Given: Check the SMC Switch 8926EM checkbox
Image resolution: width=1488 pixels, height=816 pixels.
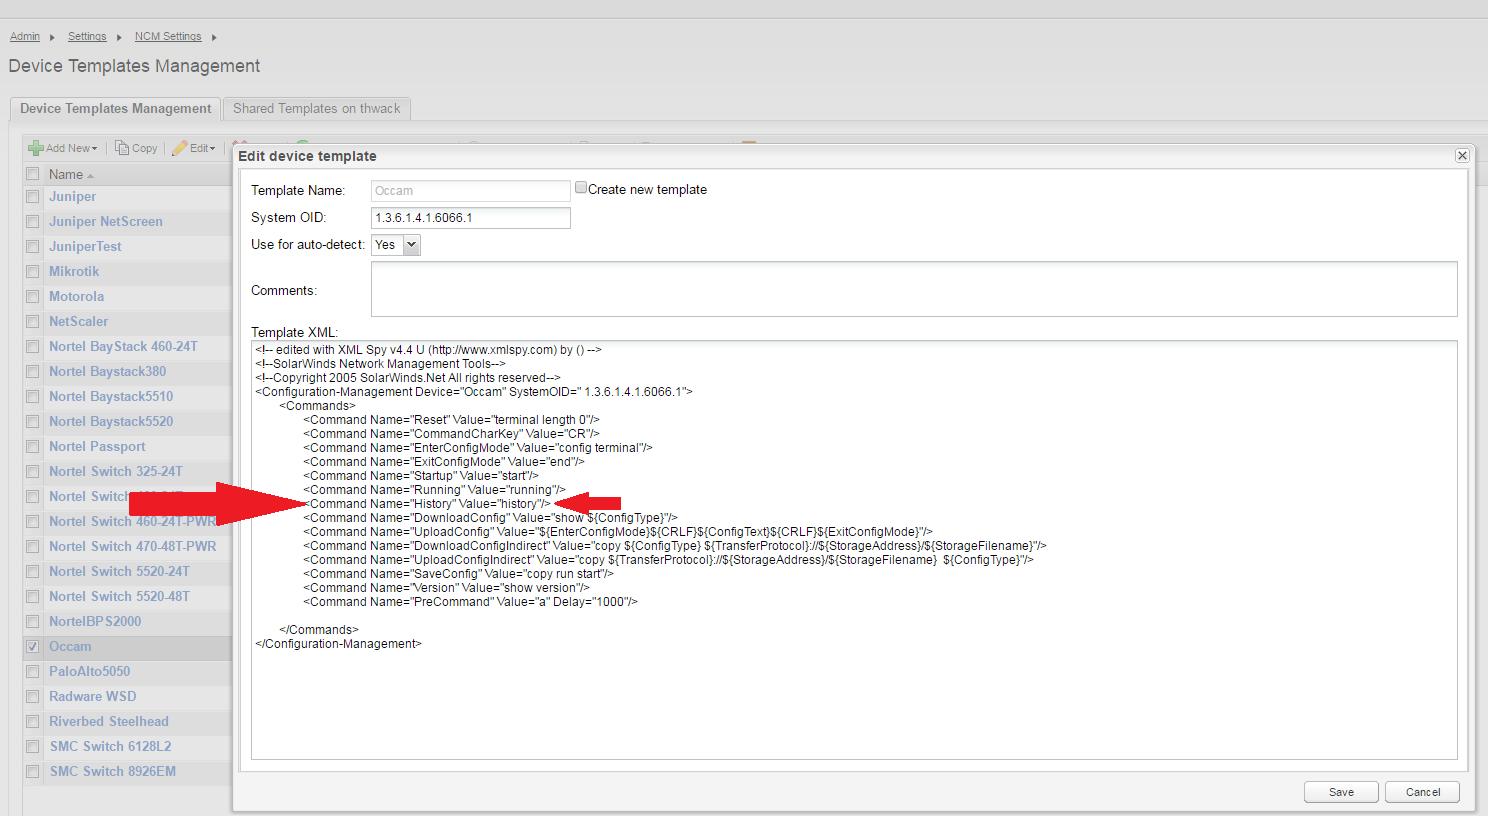Looking at the screenshot, I should 33,772.
